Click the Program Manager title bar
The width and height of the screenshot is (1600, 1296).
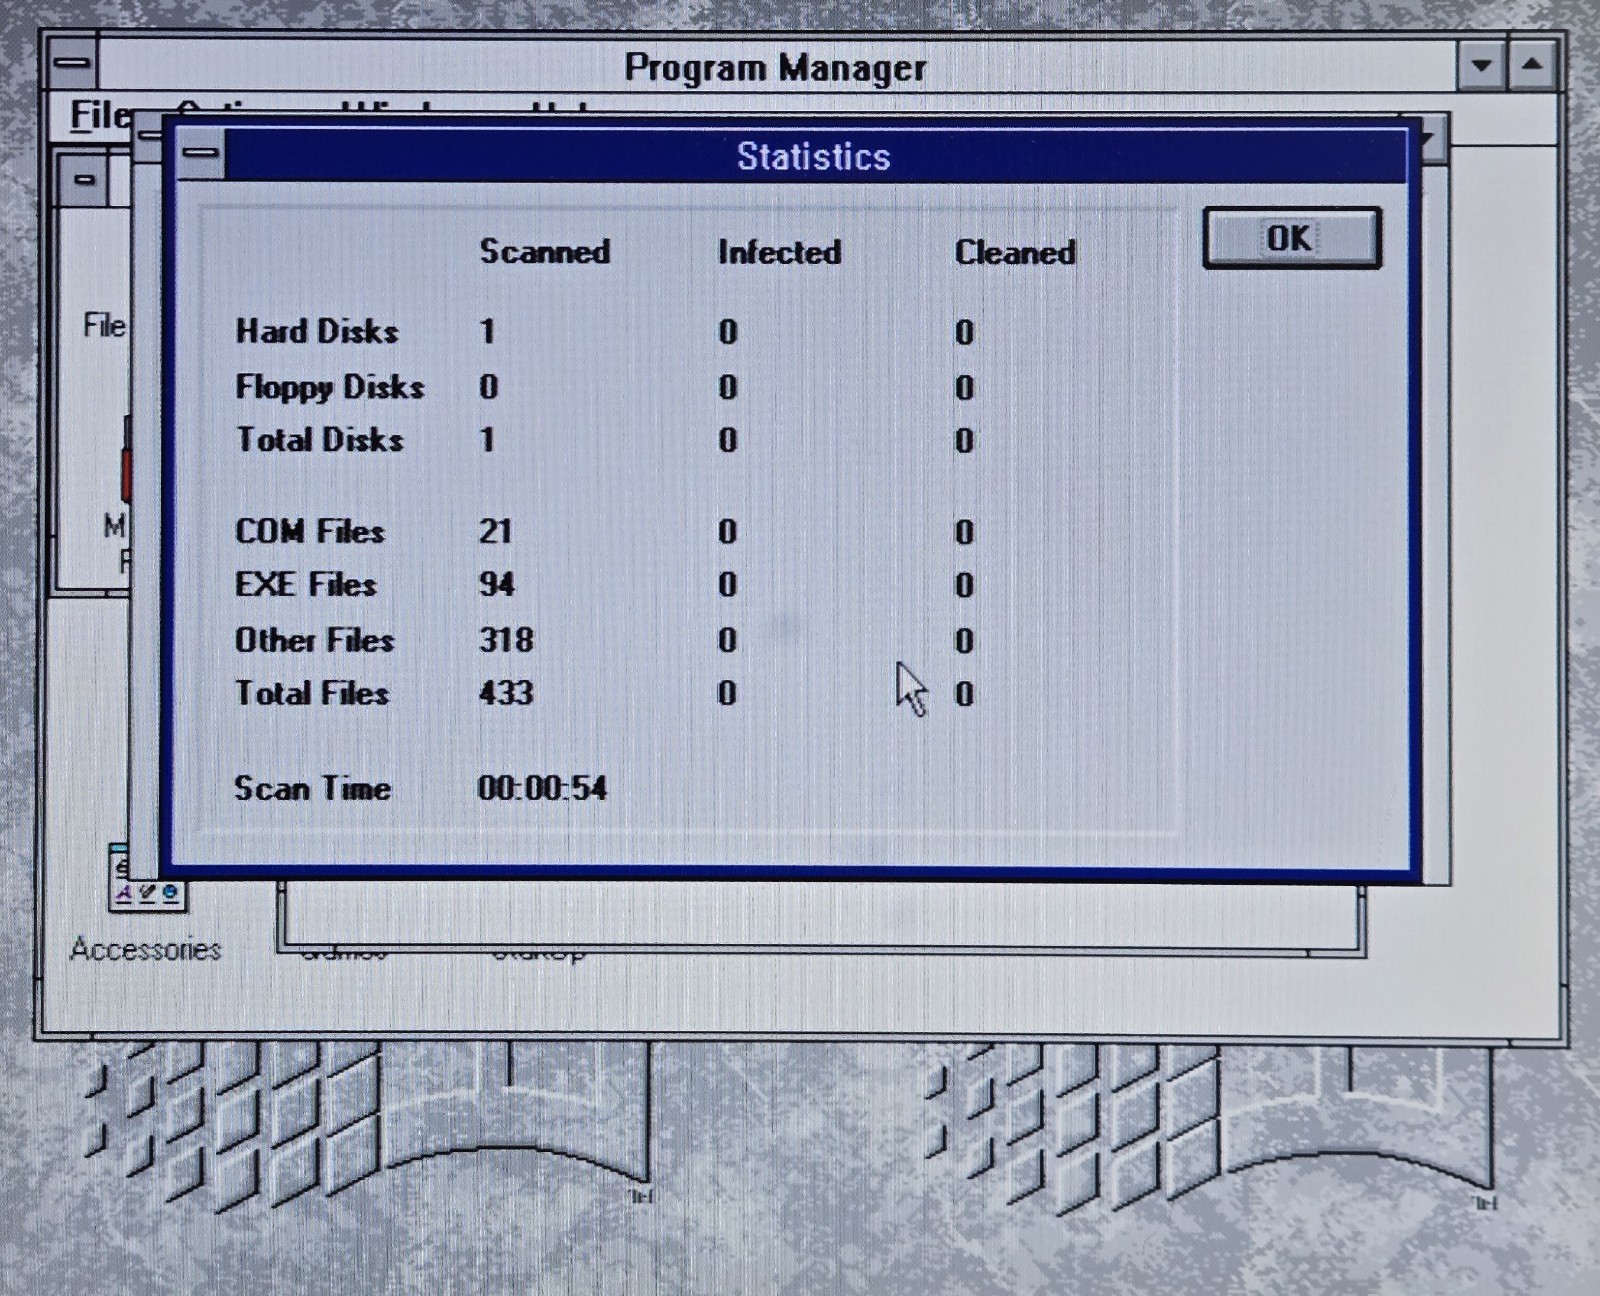(x=775, y=67)
